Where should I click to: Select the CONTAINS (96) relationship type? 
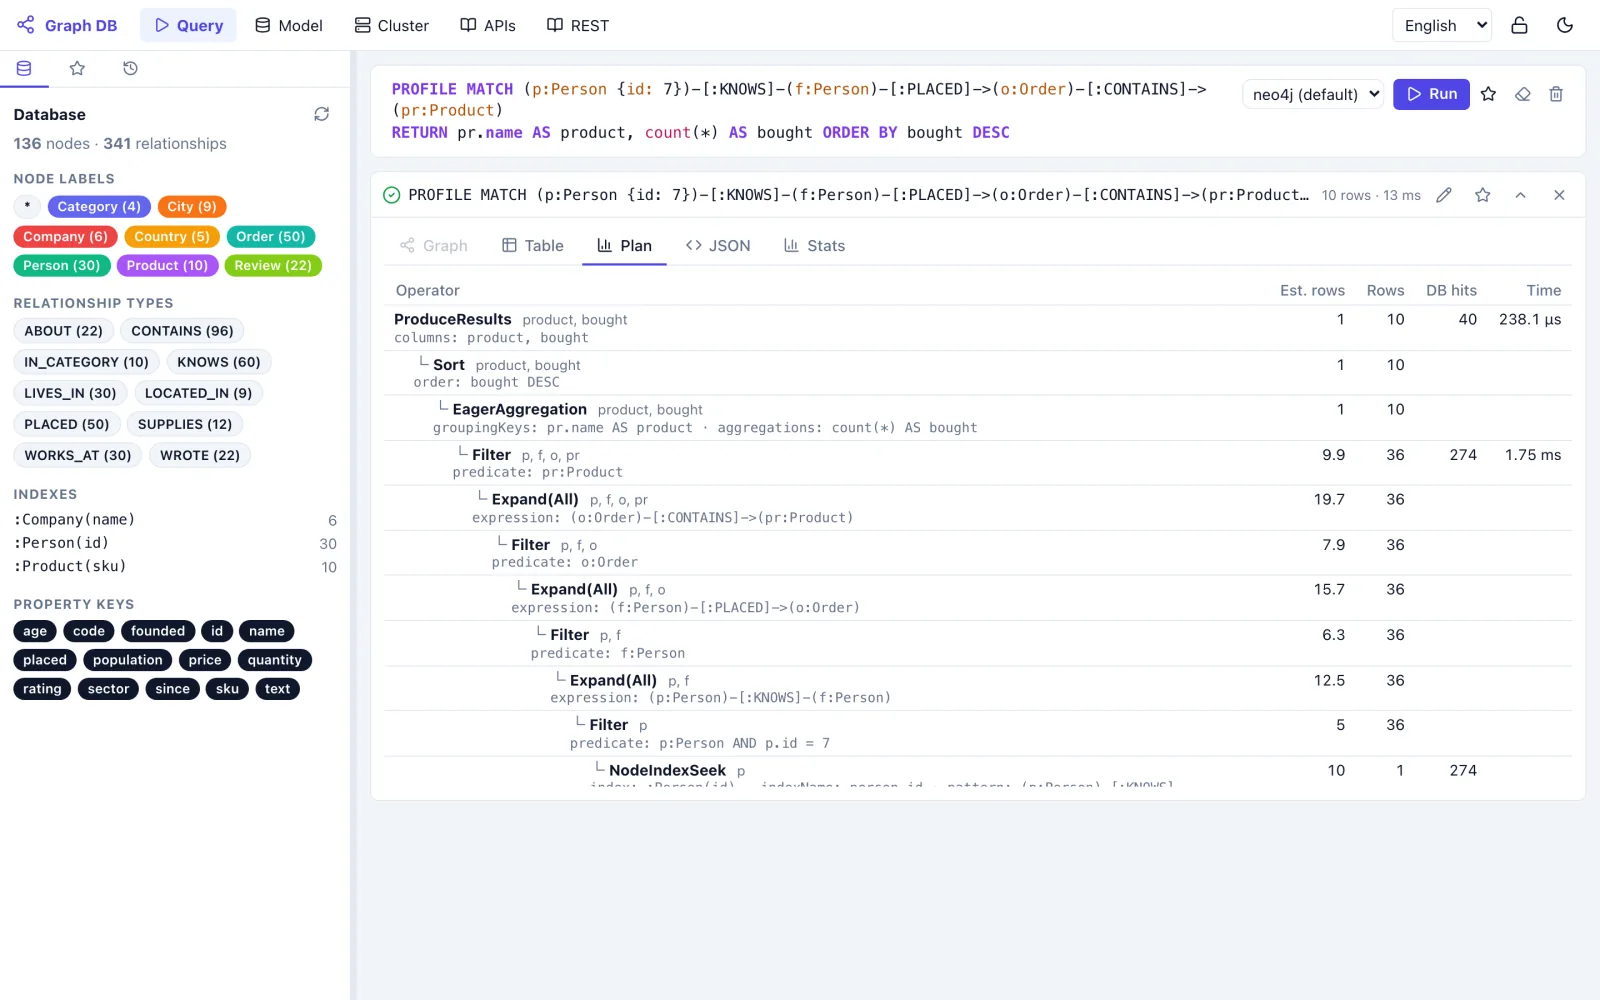click(182, 331)
